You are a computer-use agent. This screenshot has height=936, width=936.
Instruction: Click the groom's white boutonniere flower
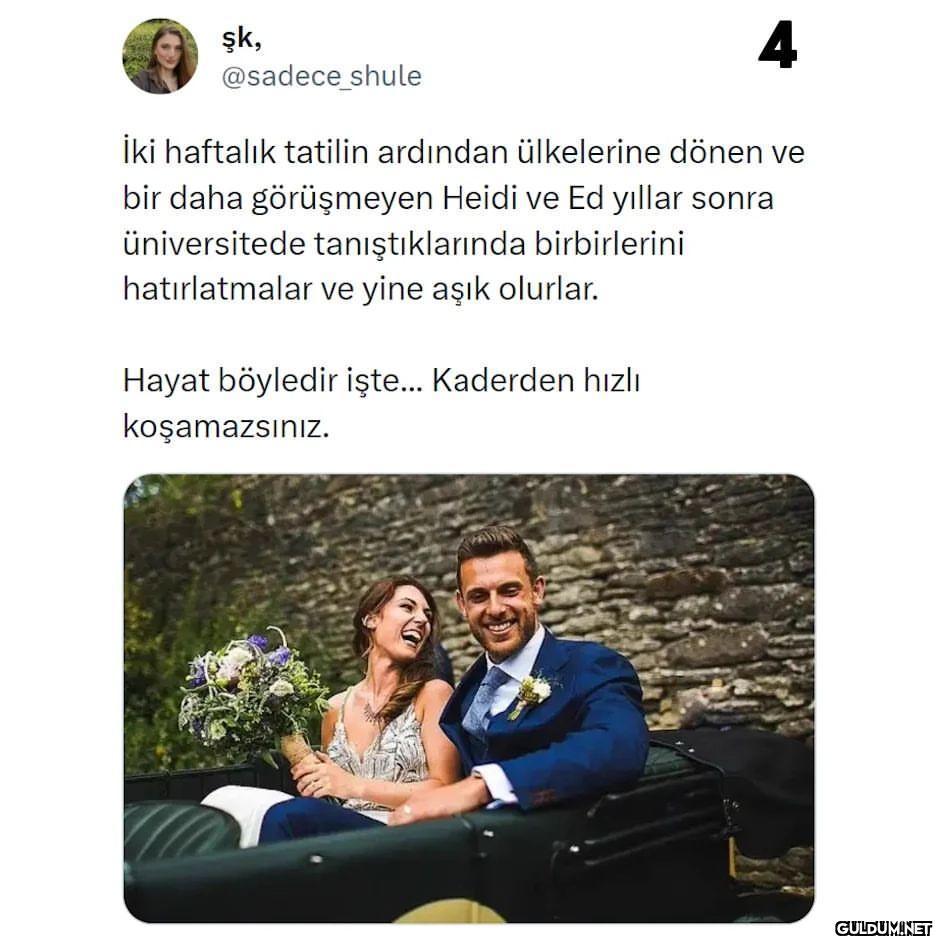click(x=533, y=691)
